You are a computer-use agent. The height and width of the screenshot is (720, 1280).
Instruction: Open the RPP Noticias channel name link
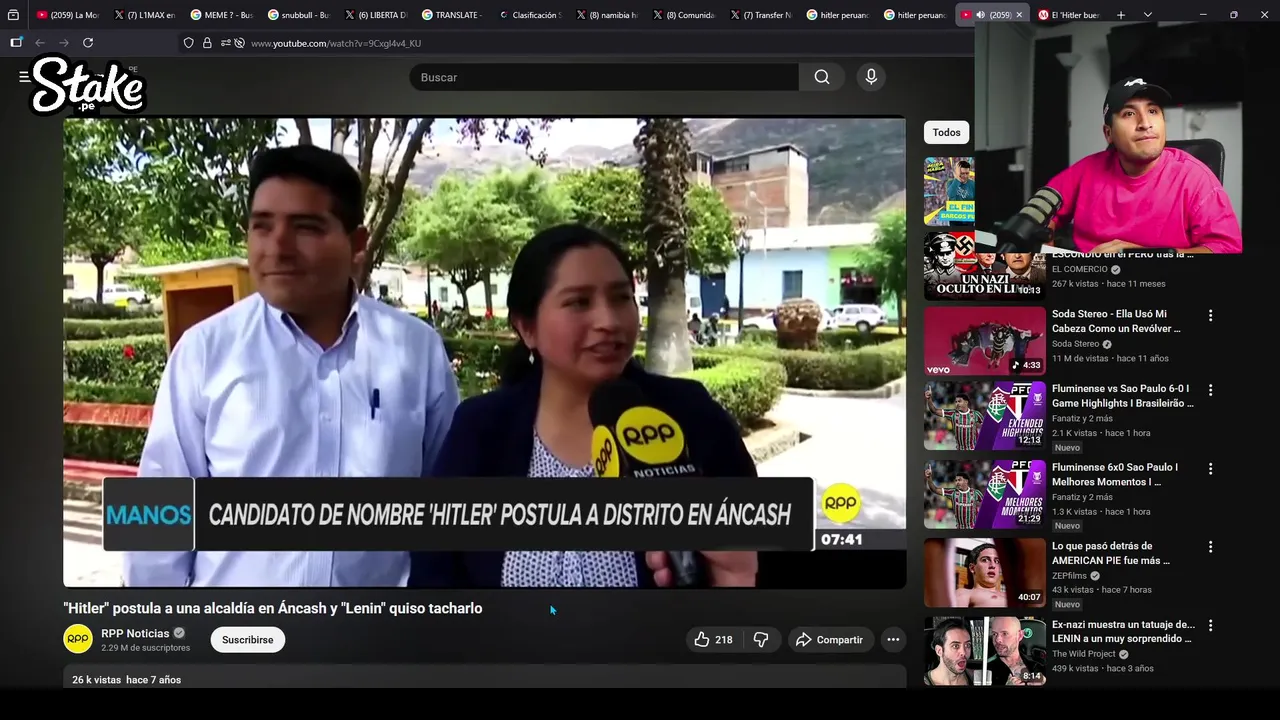click(135, 633)
